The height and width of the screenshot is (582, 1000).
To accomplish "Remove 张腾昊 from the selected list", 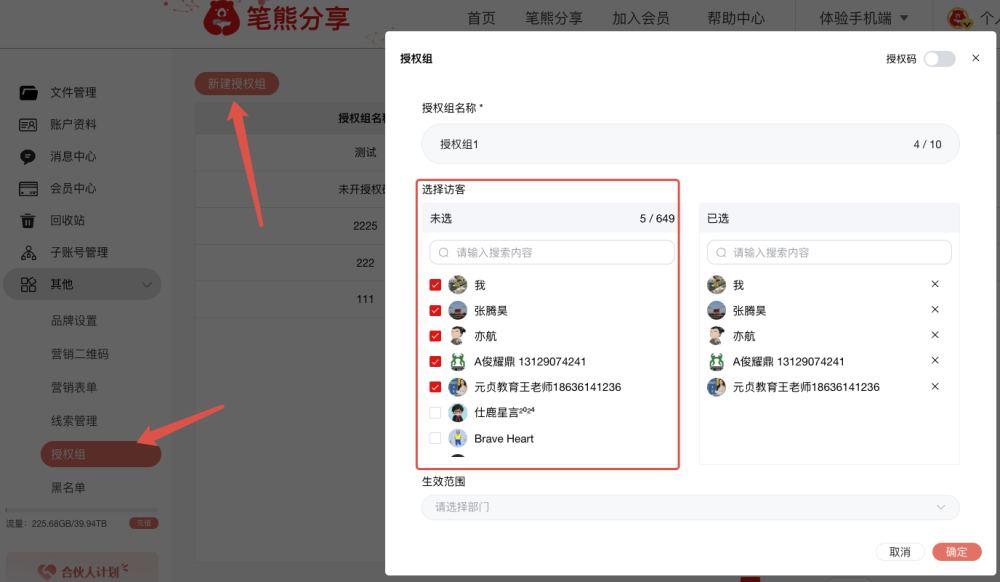I will point(935,310).
